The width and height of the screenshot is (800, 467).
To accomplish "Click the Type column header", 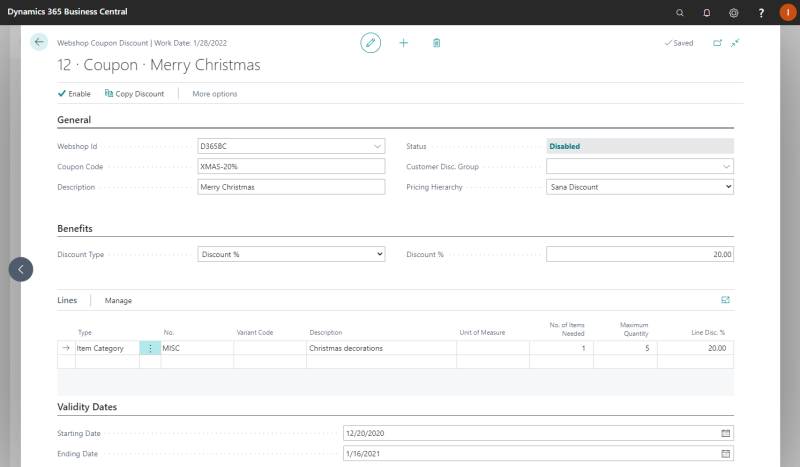I will tap(85, 333).
